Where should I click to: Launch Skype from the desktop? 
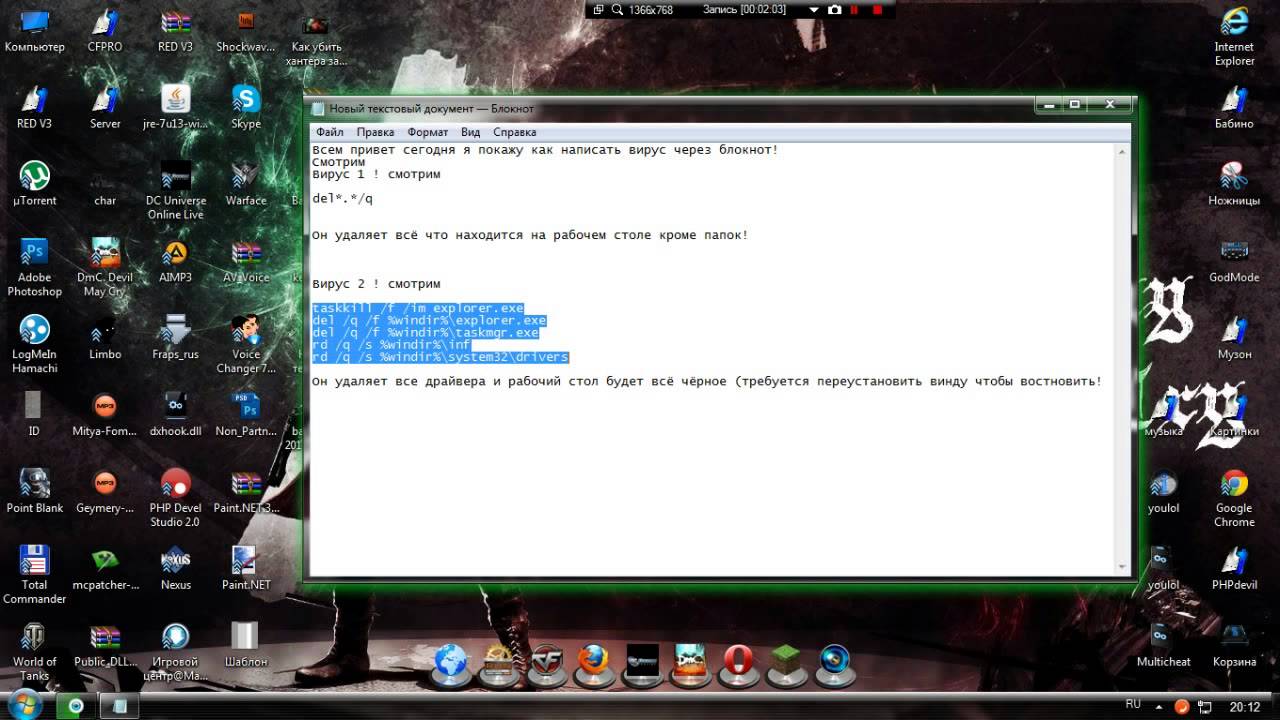click(246, 108)
